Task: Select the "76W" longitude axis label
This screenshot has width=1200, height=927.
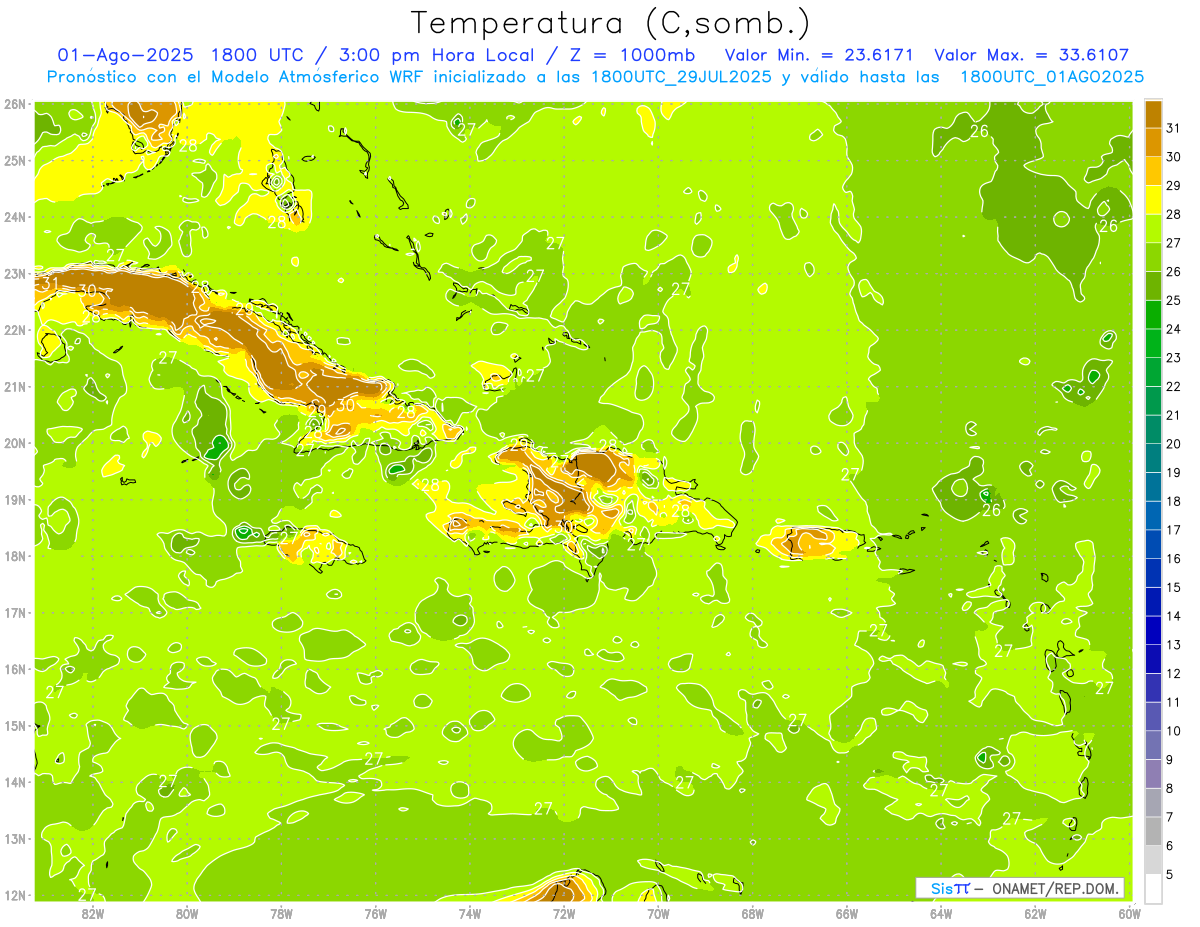Action: click(375, 913)
